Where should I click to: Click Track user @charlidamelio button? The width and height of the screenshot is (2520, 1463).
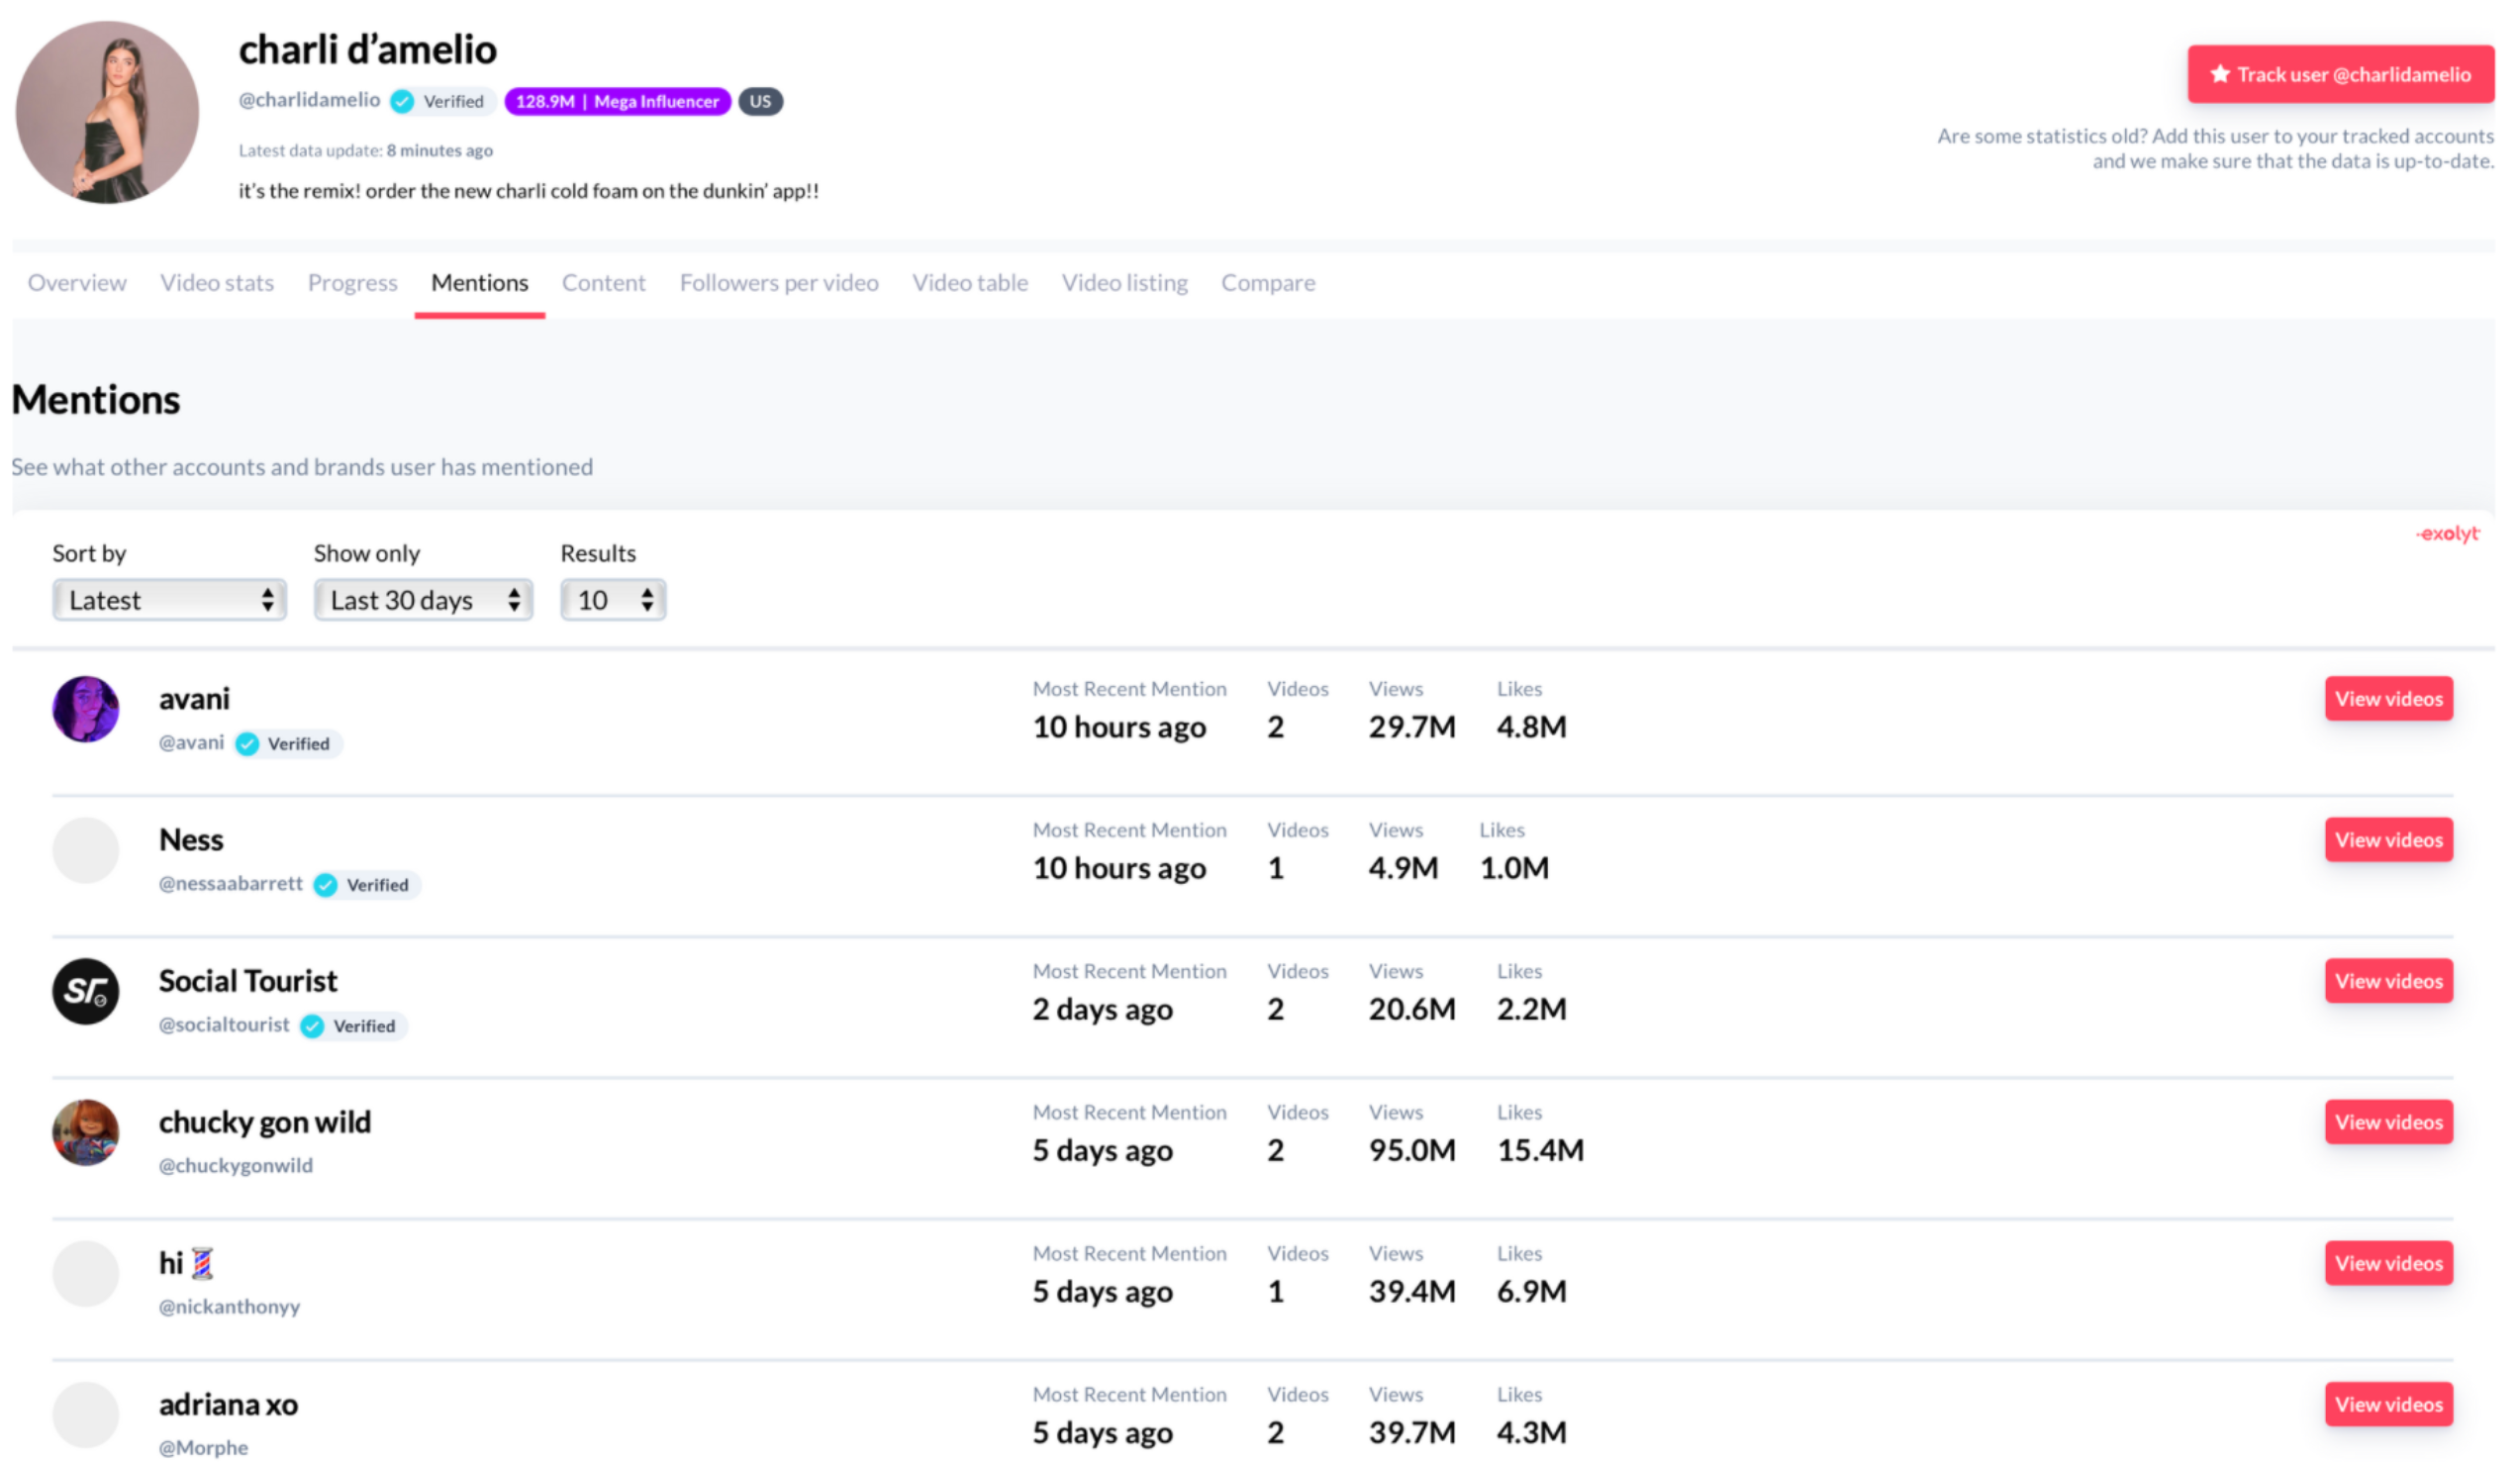point(2340,73)
